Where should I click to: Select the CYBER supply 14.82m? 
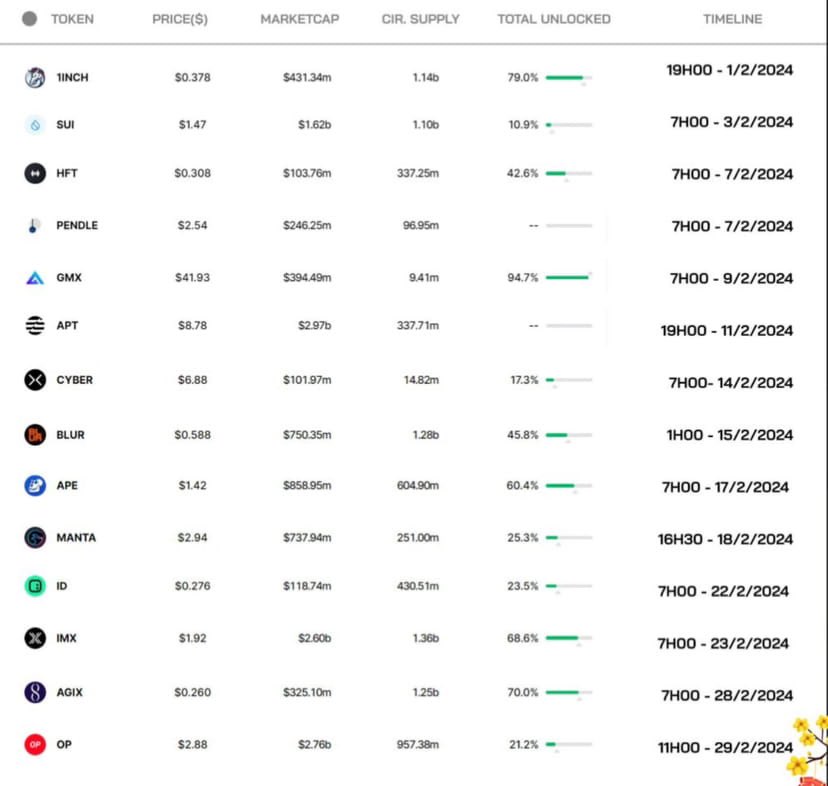[x=421, y=380]
